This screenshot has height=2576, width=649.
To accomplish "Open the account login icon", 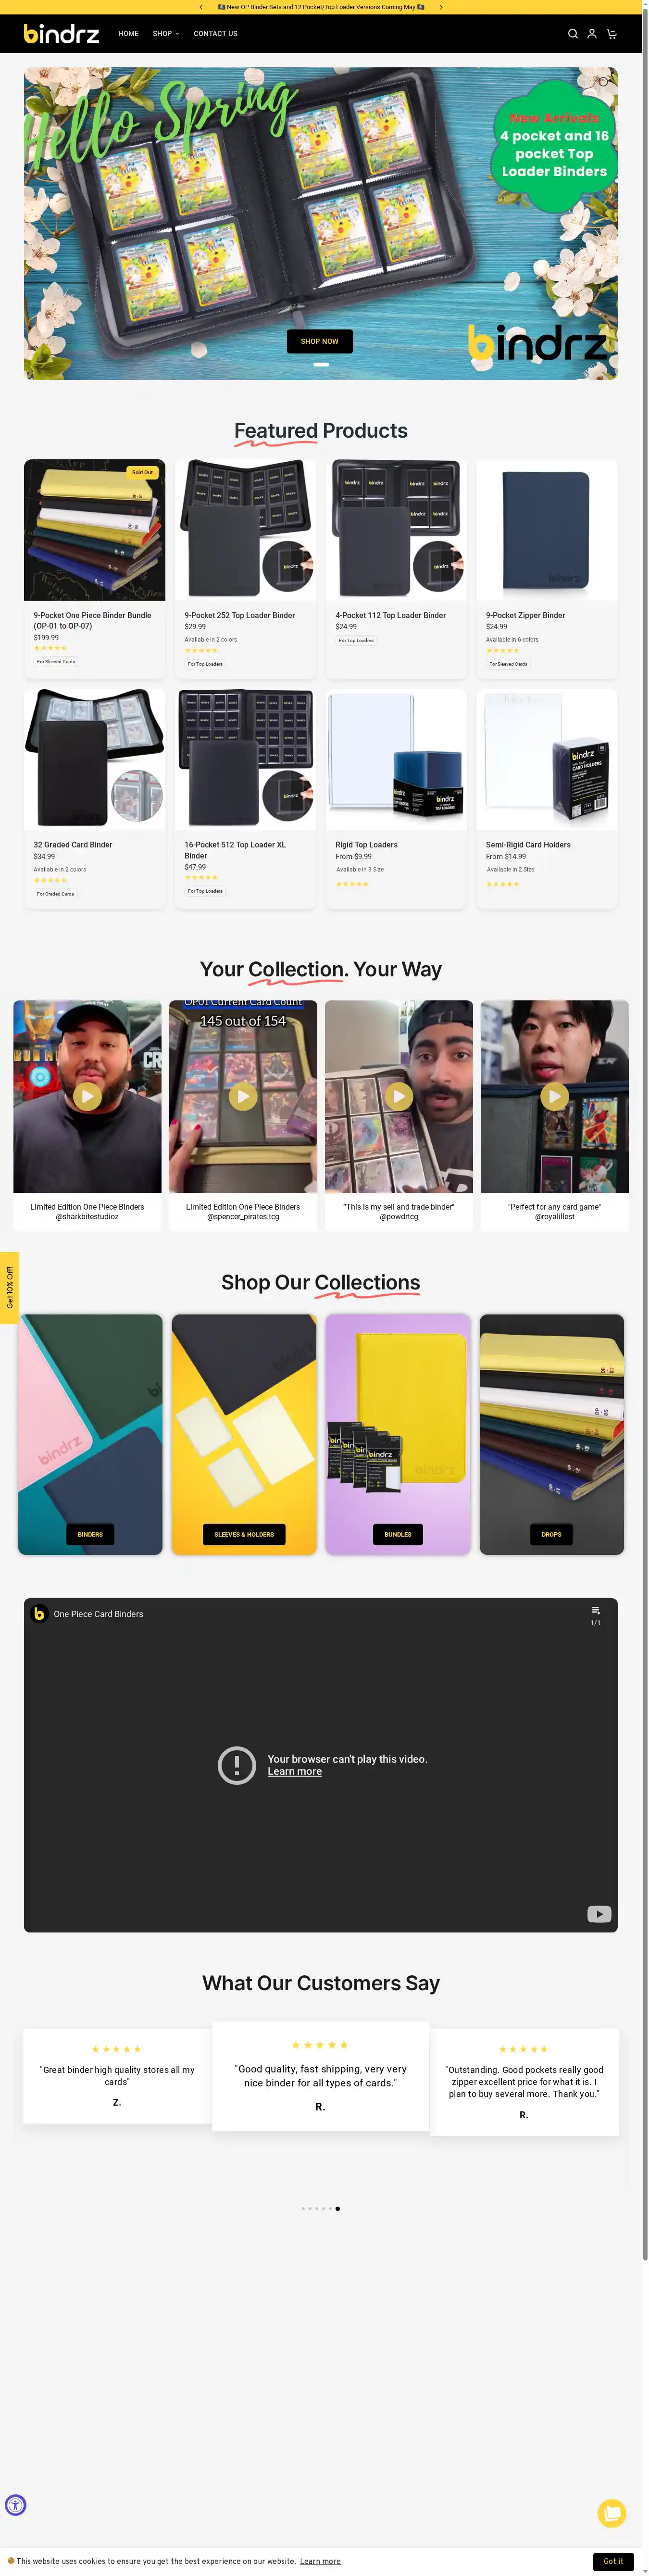I will click(x=592, y=34).
